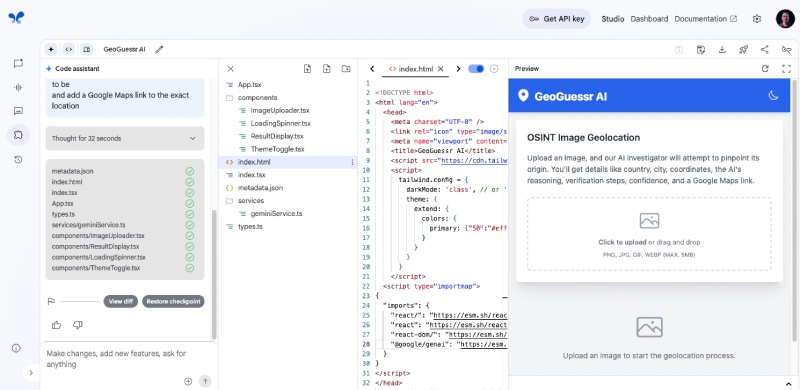Click the info icon in left sidebar
This screenshot has width=800, height=390.
point(16,348)
